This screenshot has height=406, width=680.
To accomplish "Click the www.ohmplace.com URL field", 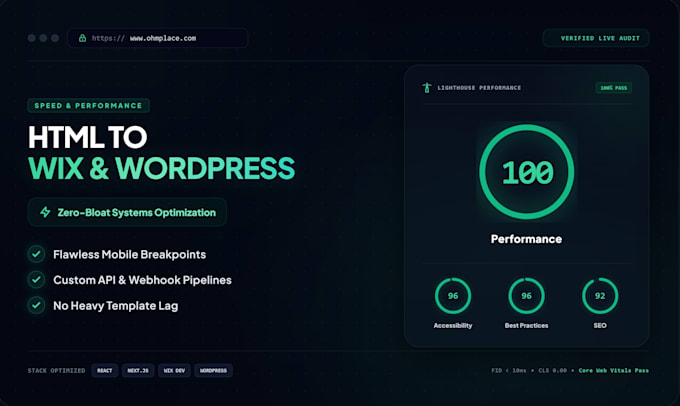I will [x=158, y=38].
